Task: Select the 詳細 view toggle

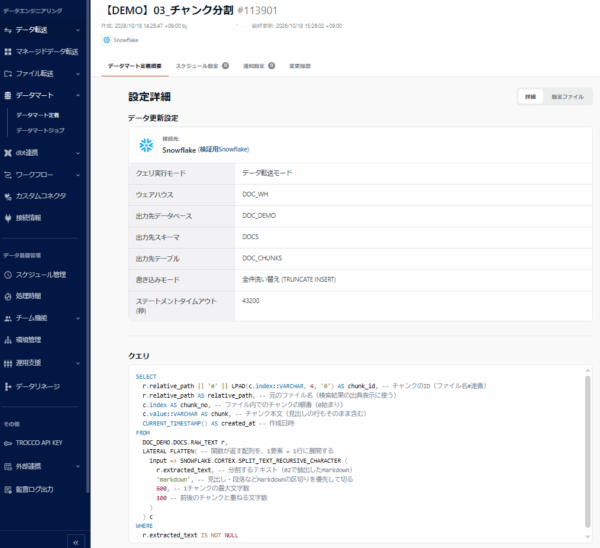Action: pyautogui.click(x=530, y=97)
